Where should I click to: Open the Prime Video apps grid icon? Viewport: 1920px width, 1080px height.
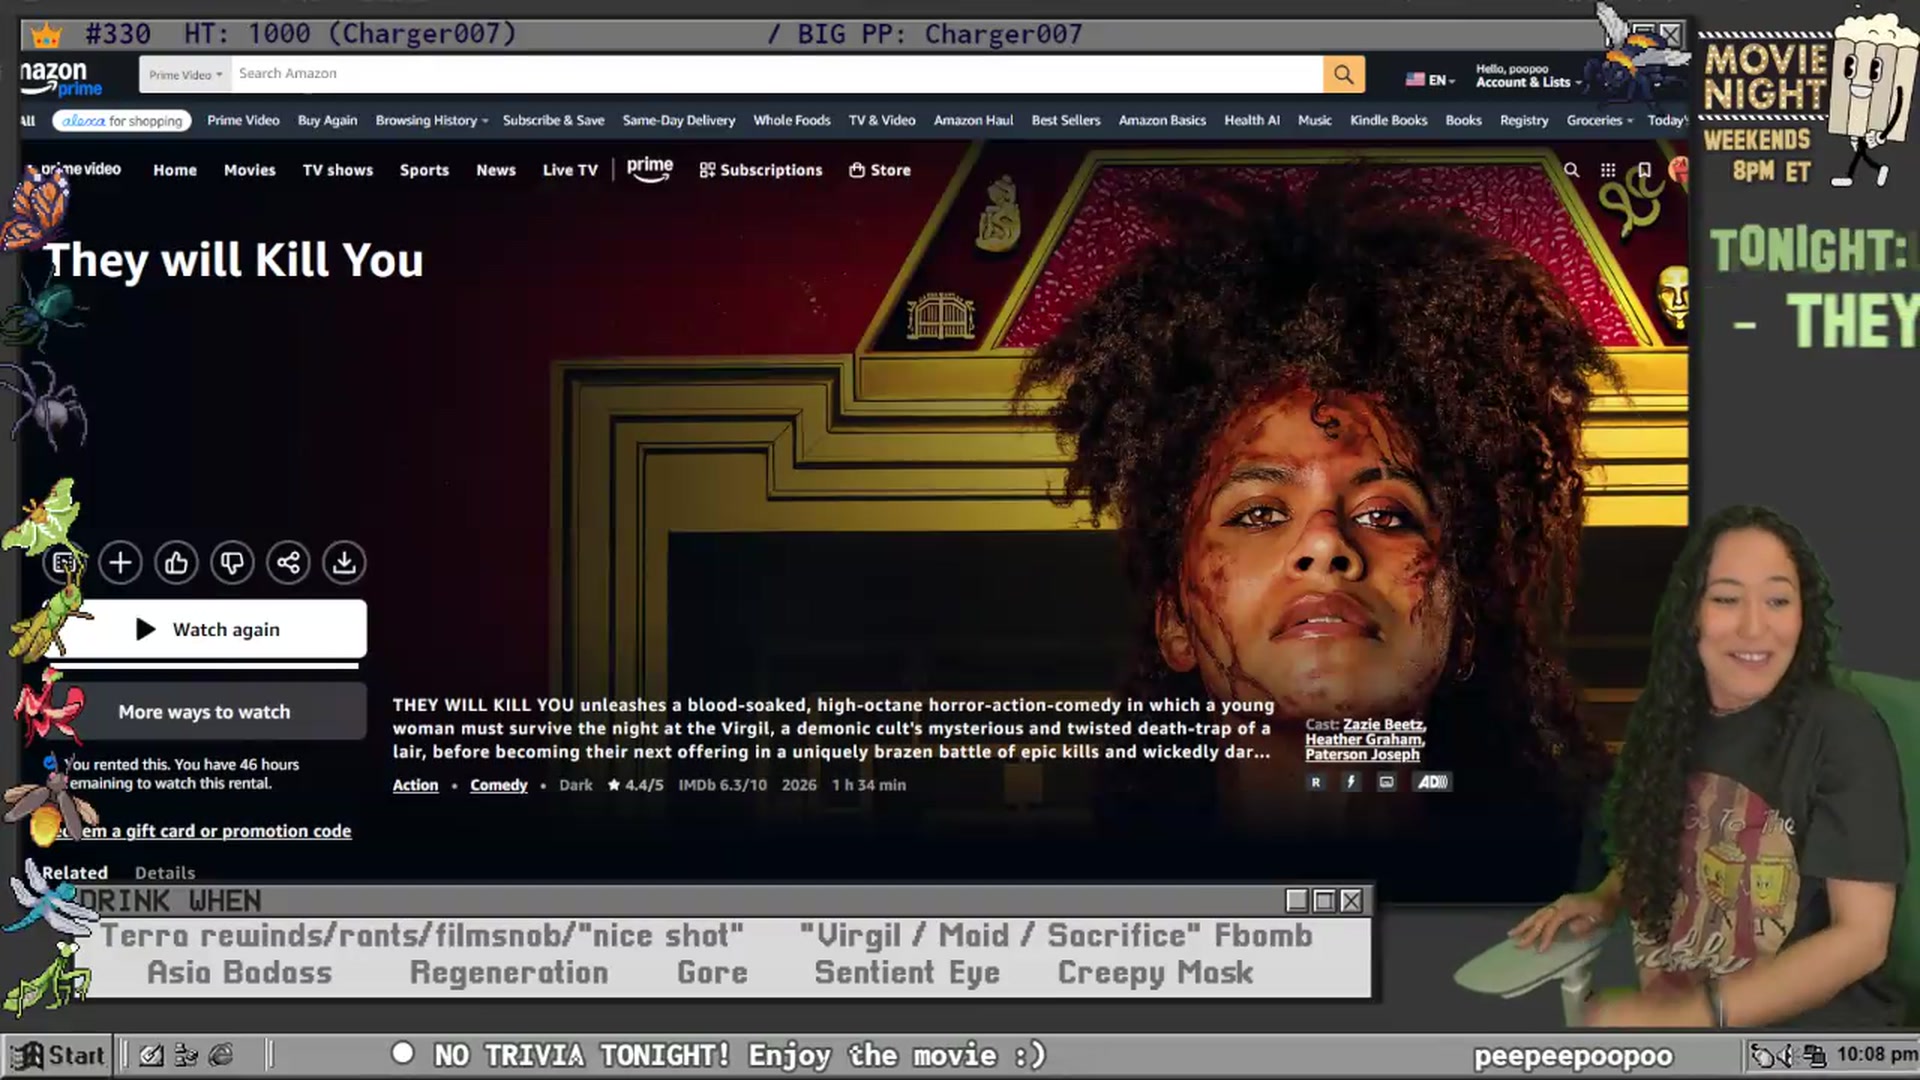(1608, 170)
